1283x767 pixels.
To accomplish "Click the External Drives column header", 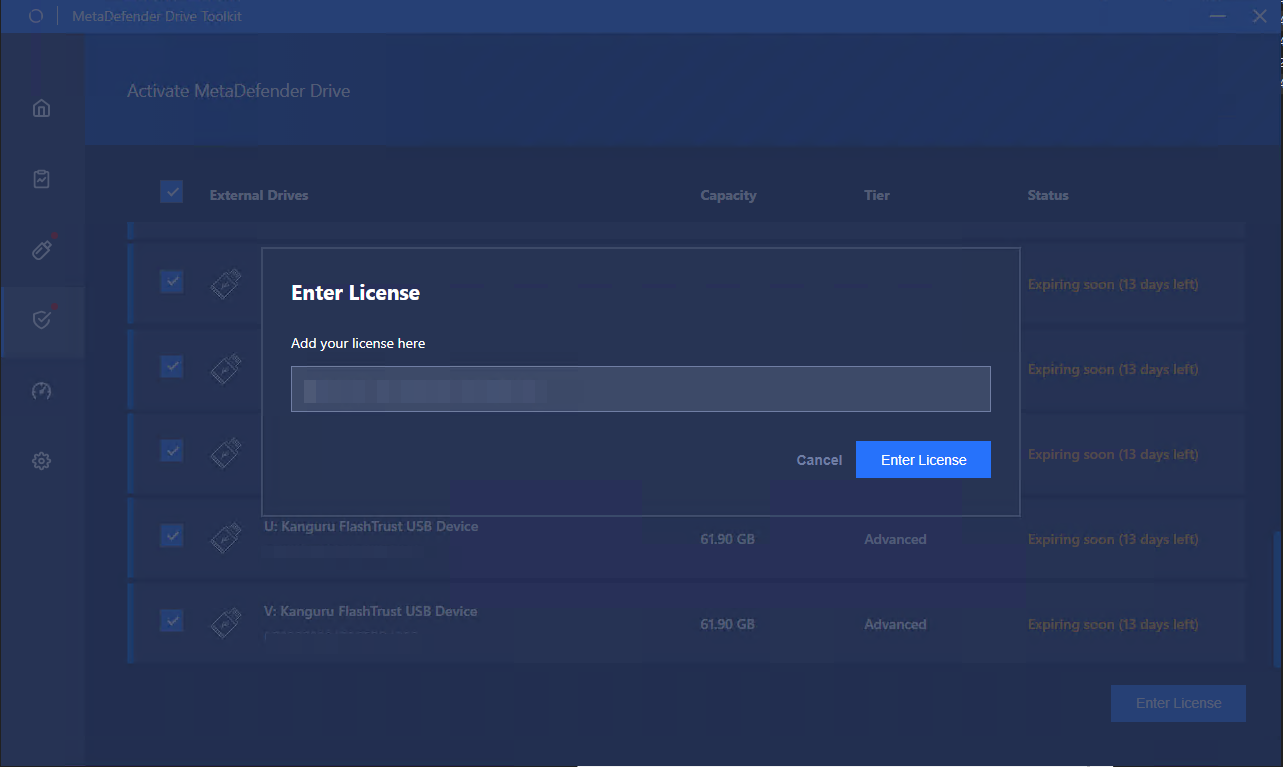I will 259,195.
